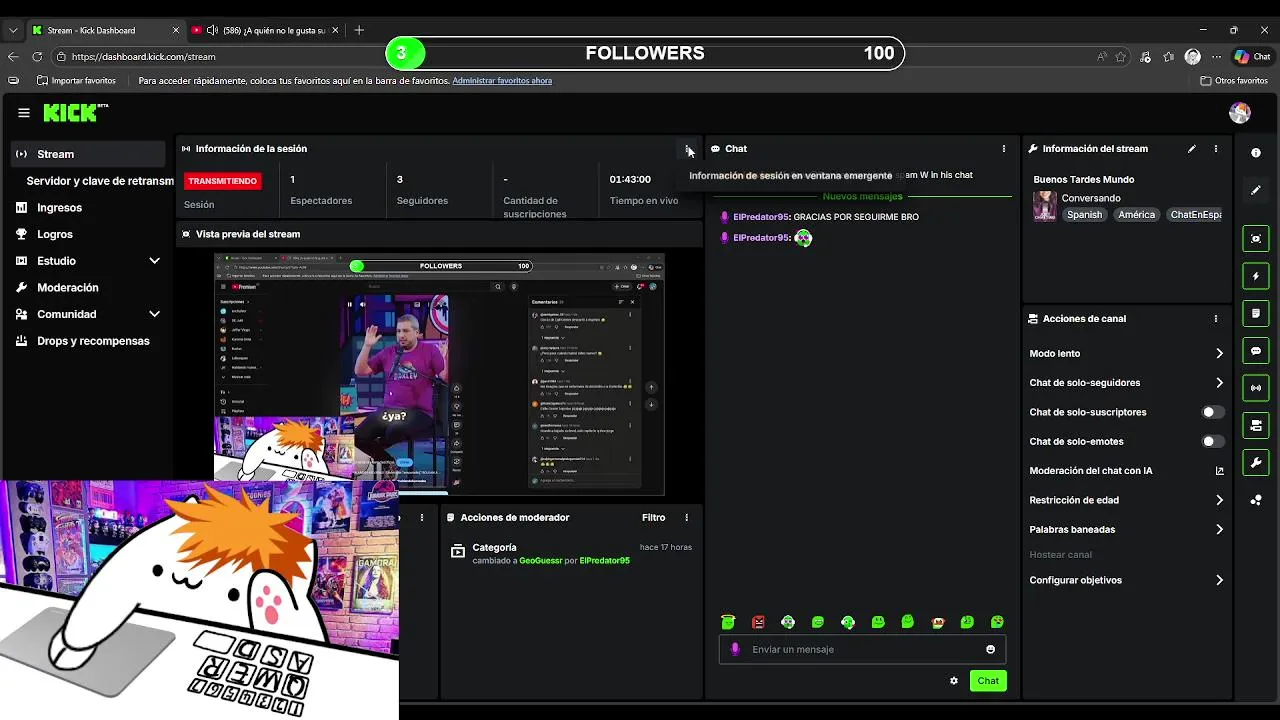Click stream category thumbnail Conversando
Image resolution: width=1280 pixels, height=720 pixels.
[x=1045, y=206]
